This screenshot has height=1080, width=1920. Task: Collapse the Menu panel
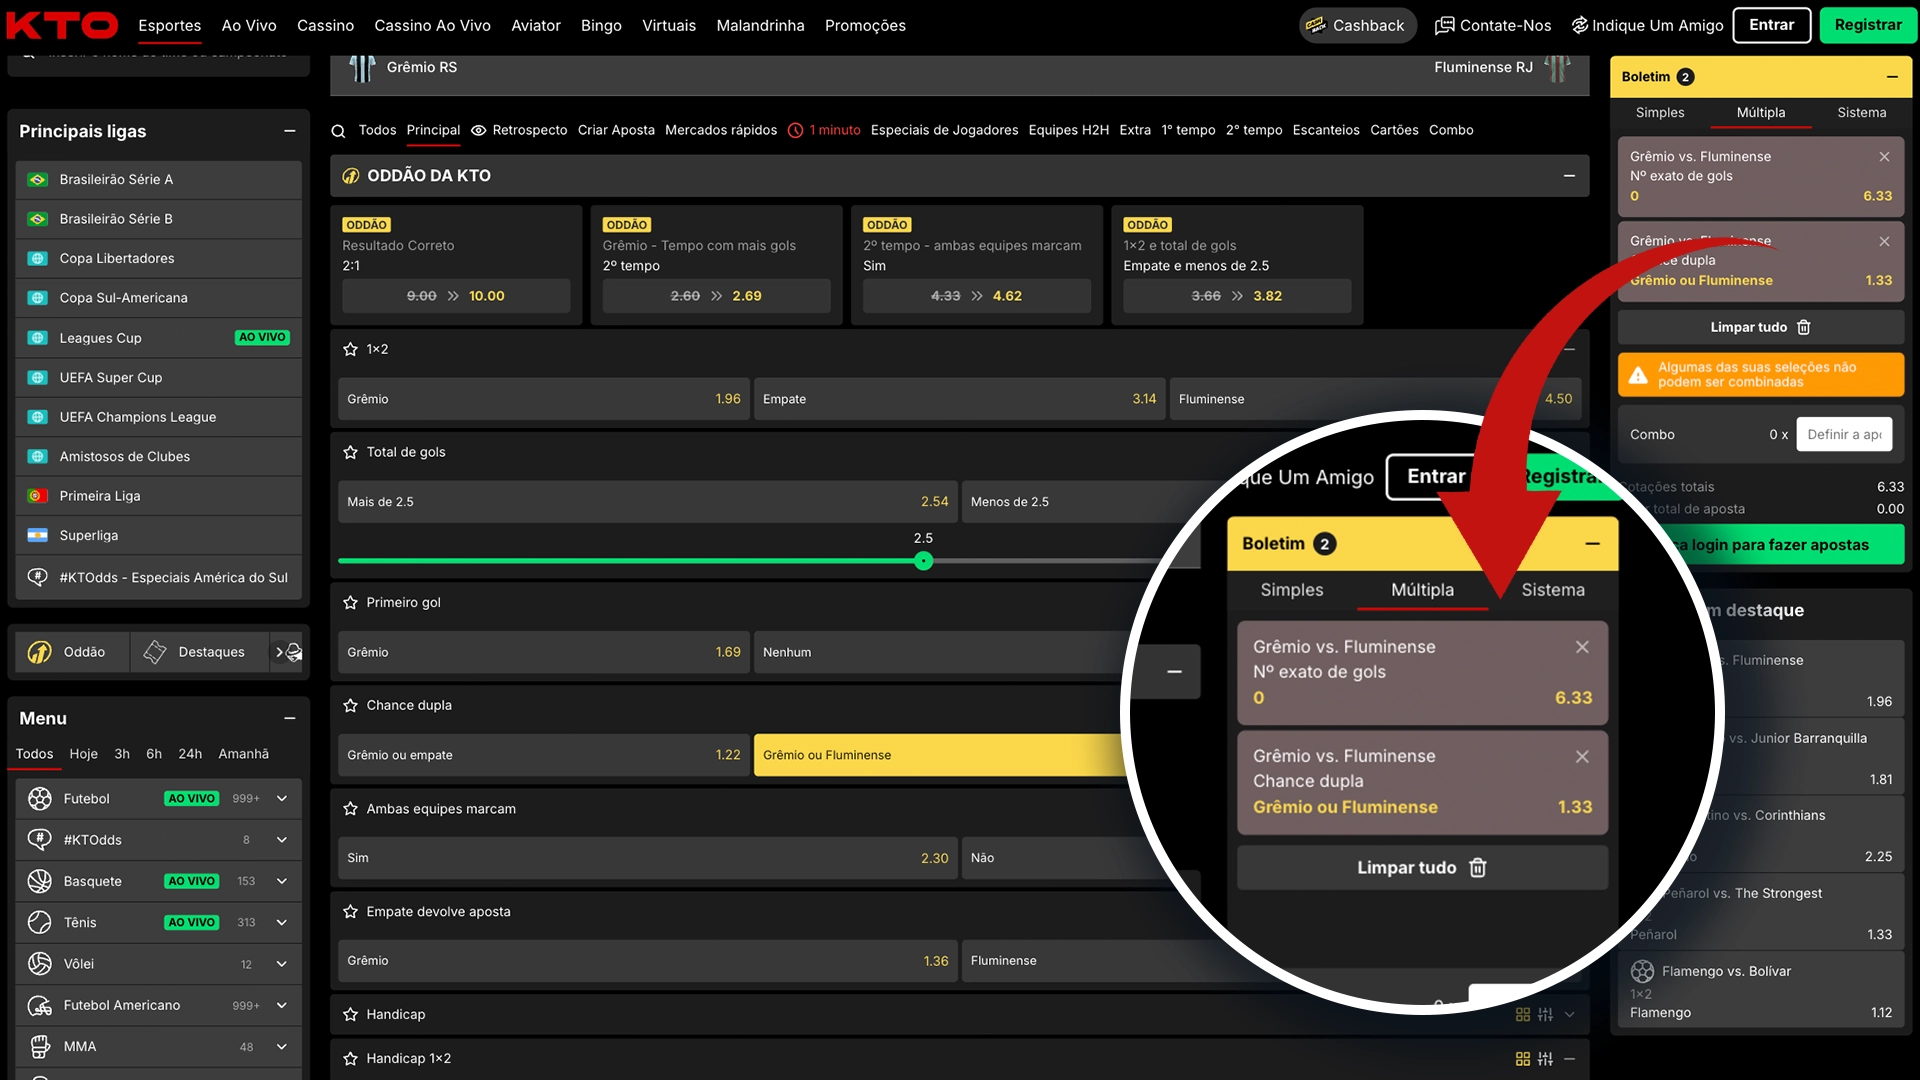(x=289, y=719)
